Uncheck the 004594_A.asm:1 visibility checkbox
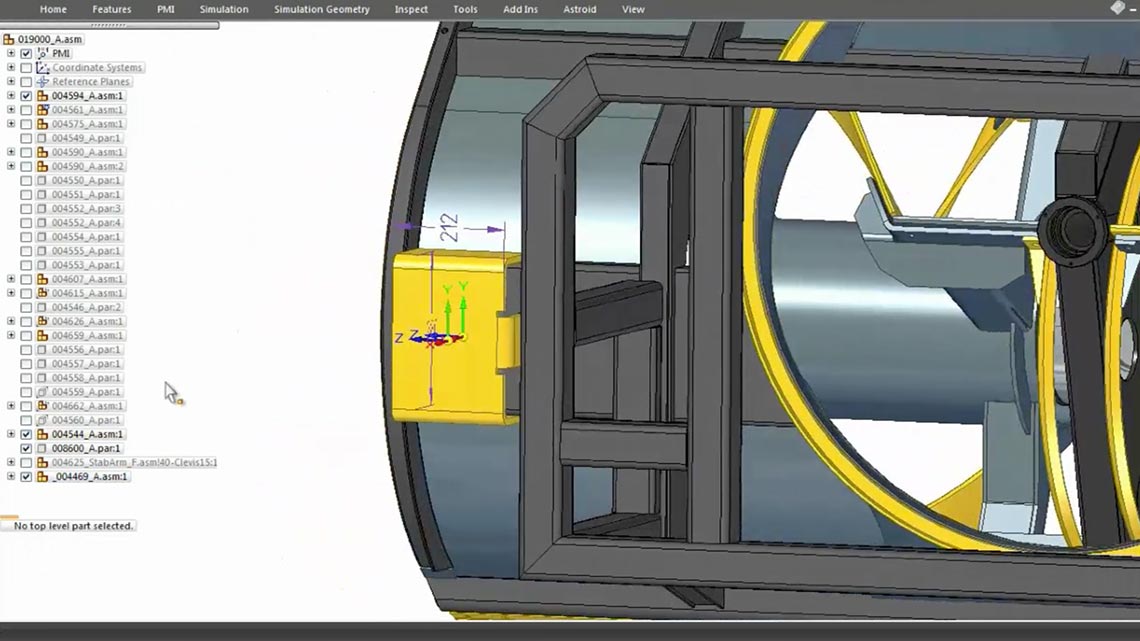The image size is (1140, 641). [26, 96]
